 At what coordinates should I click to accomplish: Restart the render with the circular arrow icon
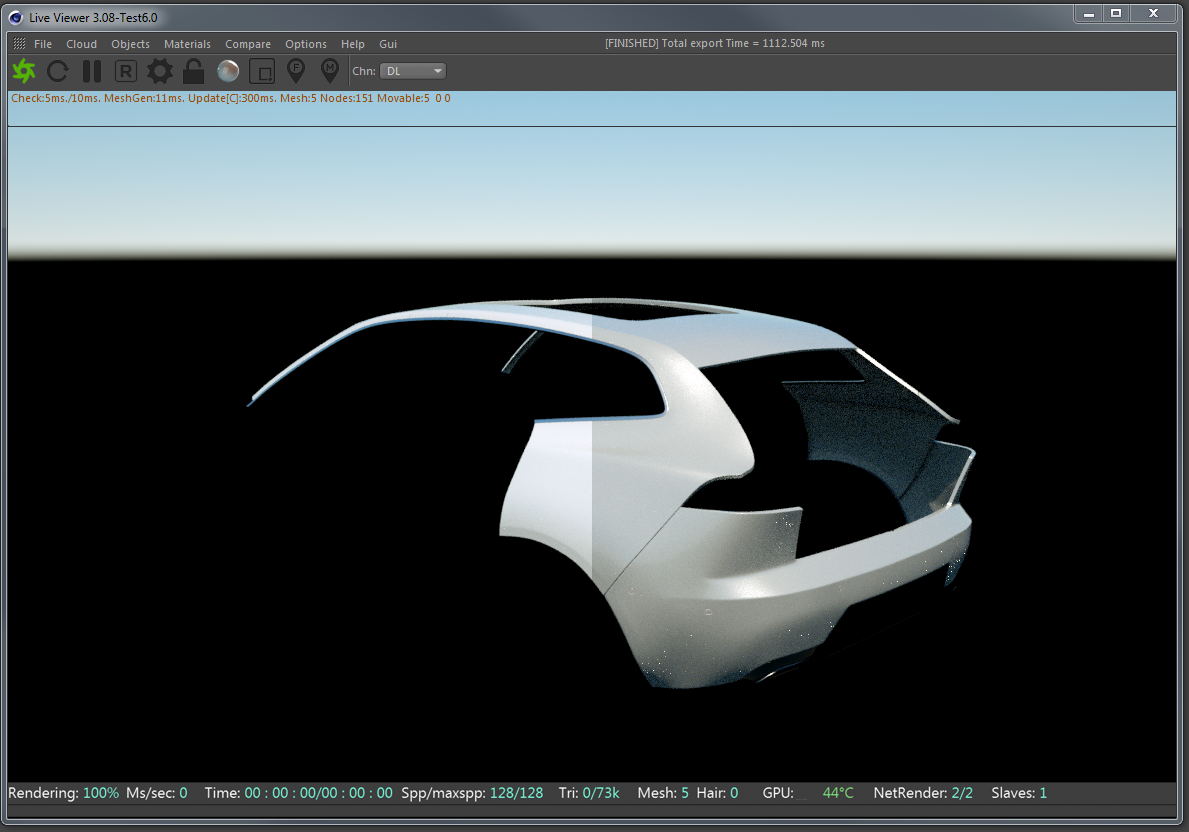pyautogui.click(x=58, y=71)
